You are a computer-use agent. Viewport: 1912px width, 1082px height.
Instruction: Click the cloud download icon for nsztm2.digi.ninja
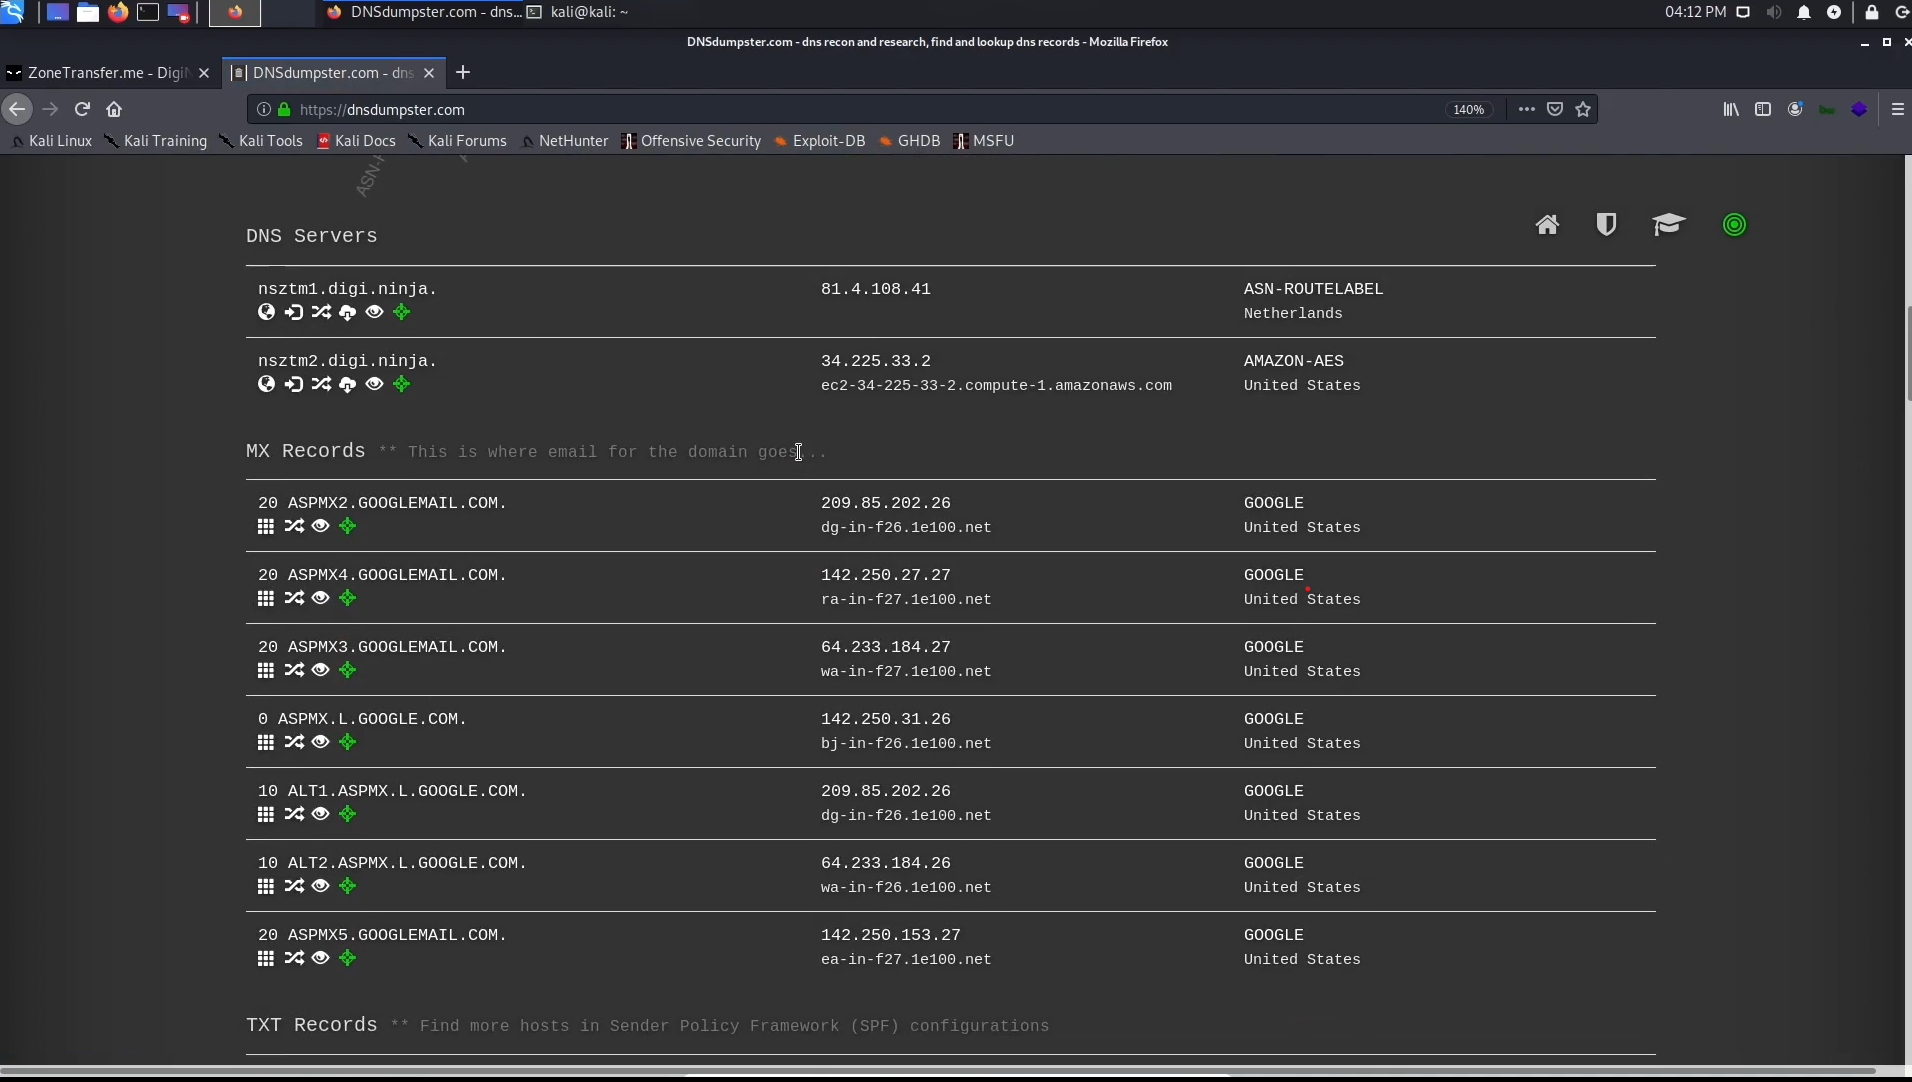point(347,384)
